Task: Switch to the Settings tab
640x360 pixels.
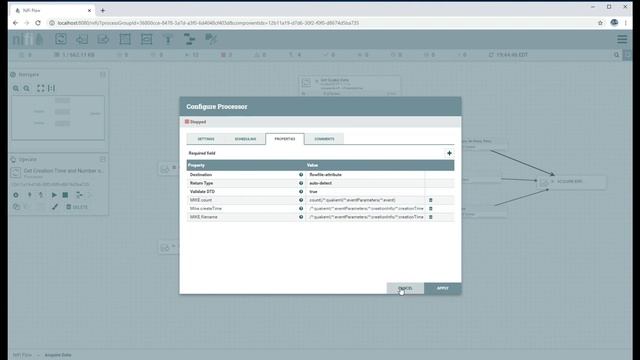Action: (x=206, y=139)
